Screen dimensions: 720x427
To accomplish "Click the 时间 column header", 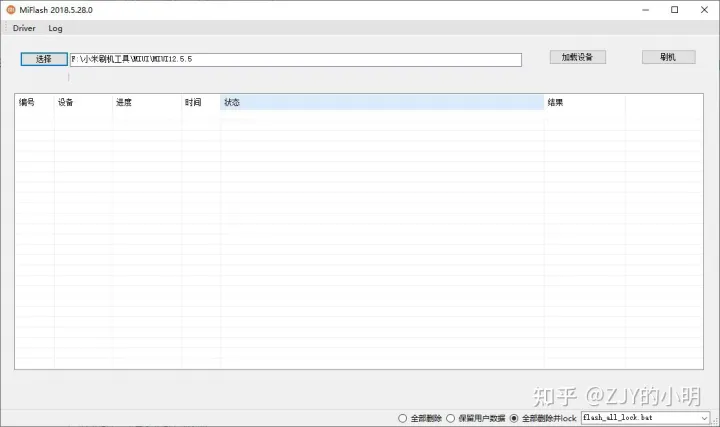I will click(201, 102).
